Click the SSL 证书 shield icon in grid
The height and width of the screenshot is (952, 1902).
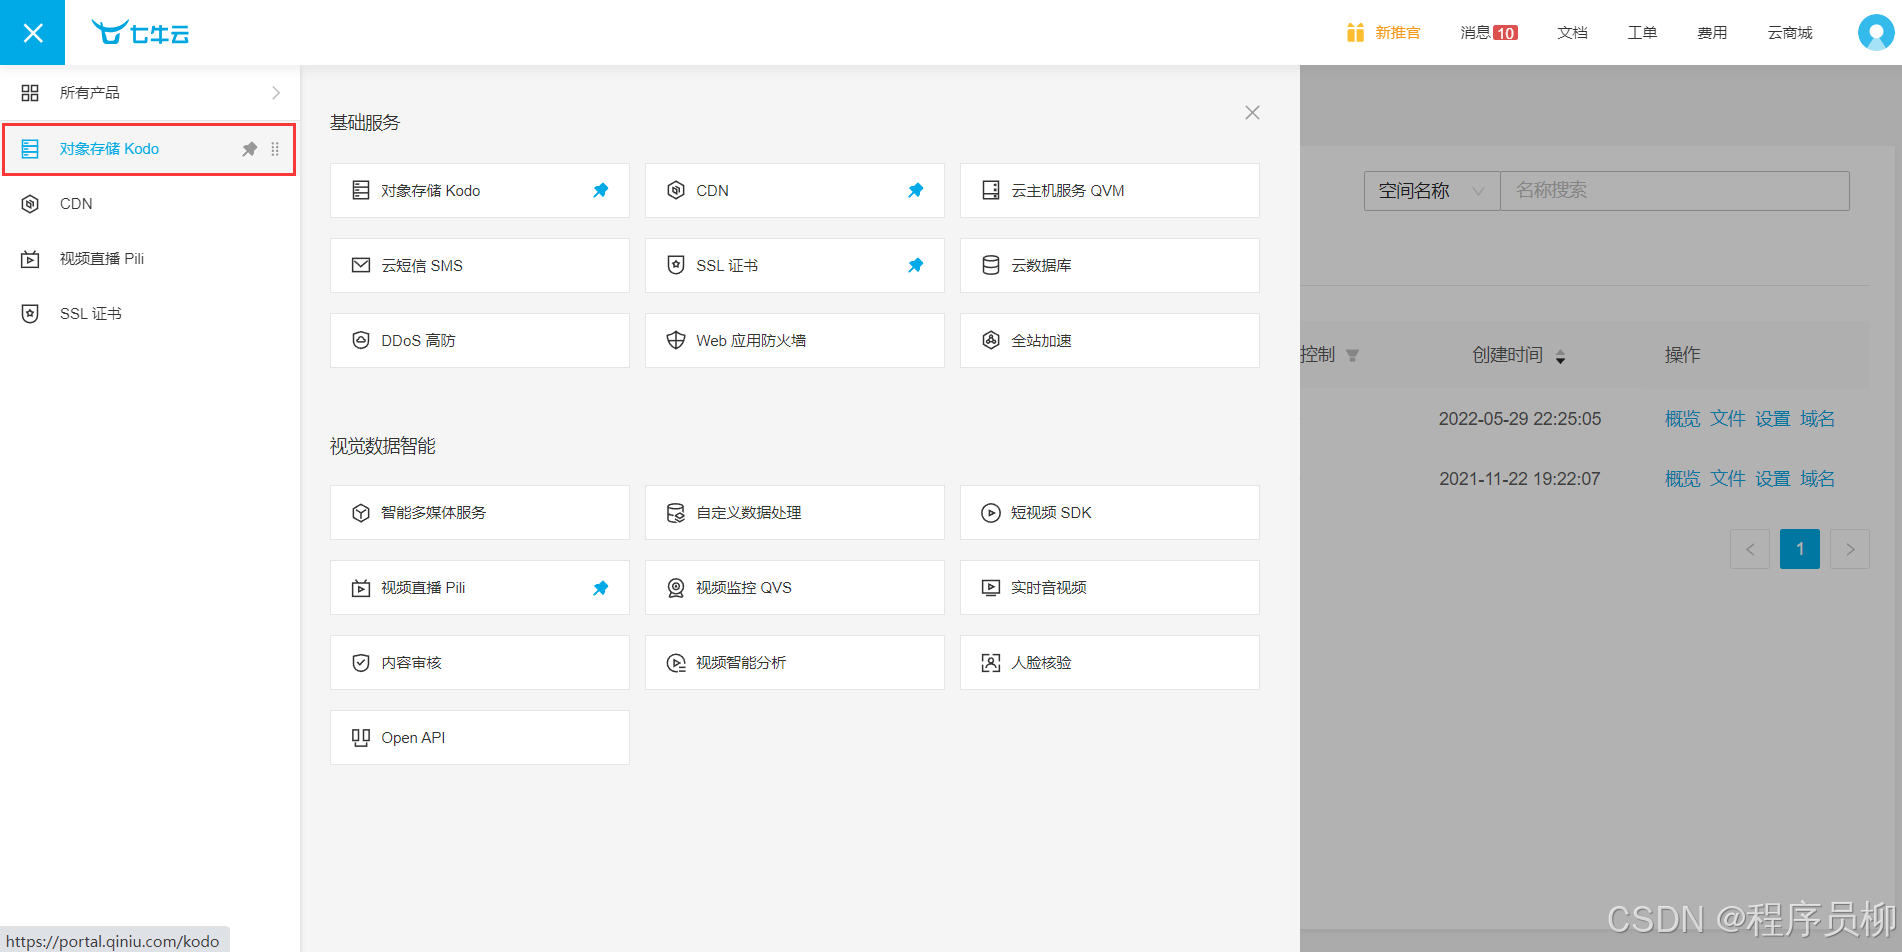point(676,265)
